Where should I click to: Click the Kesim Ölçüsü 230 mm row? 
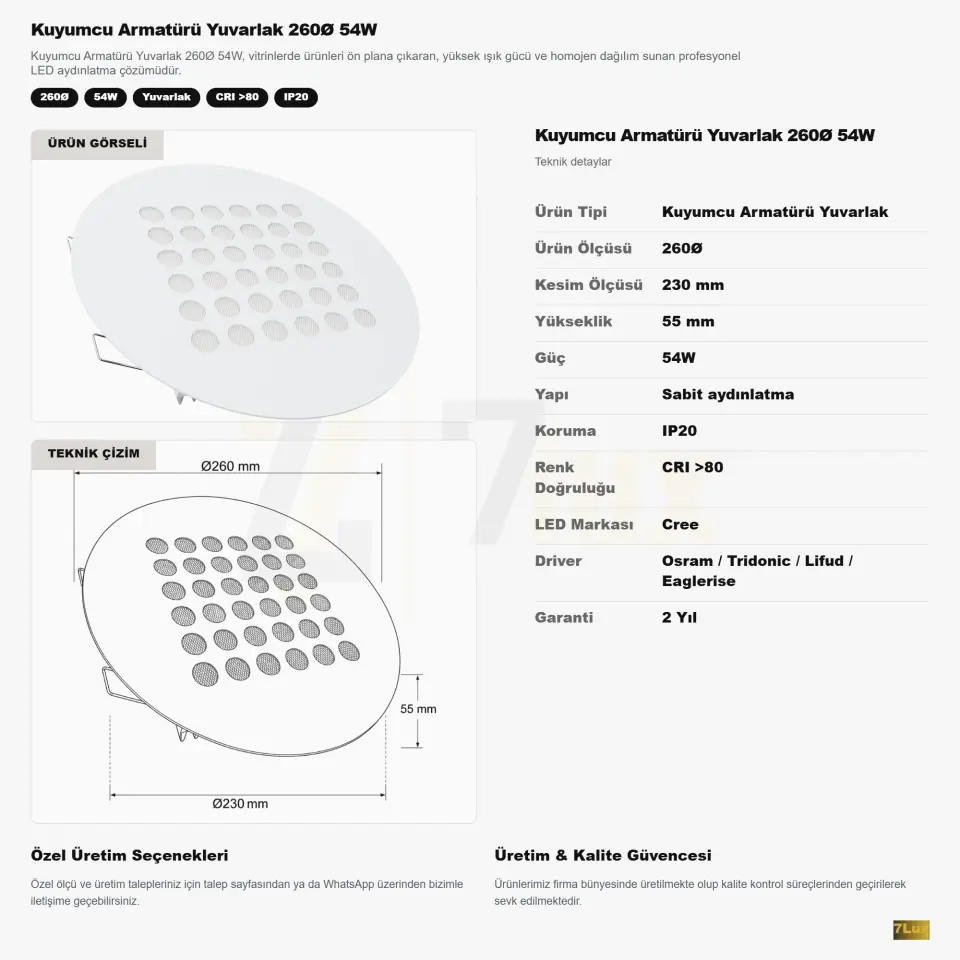[732, 285]
